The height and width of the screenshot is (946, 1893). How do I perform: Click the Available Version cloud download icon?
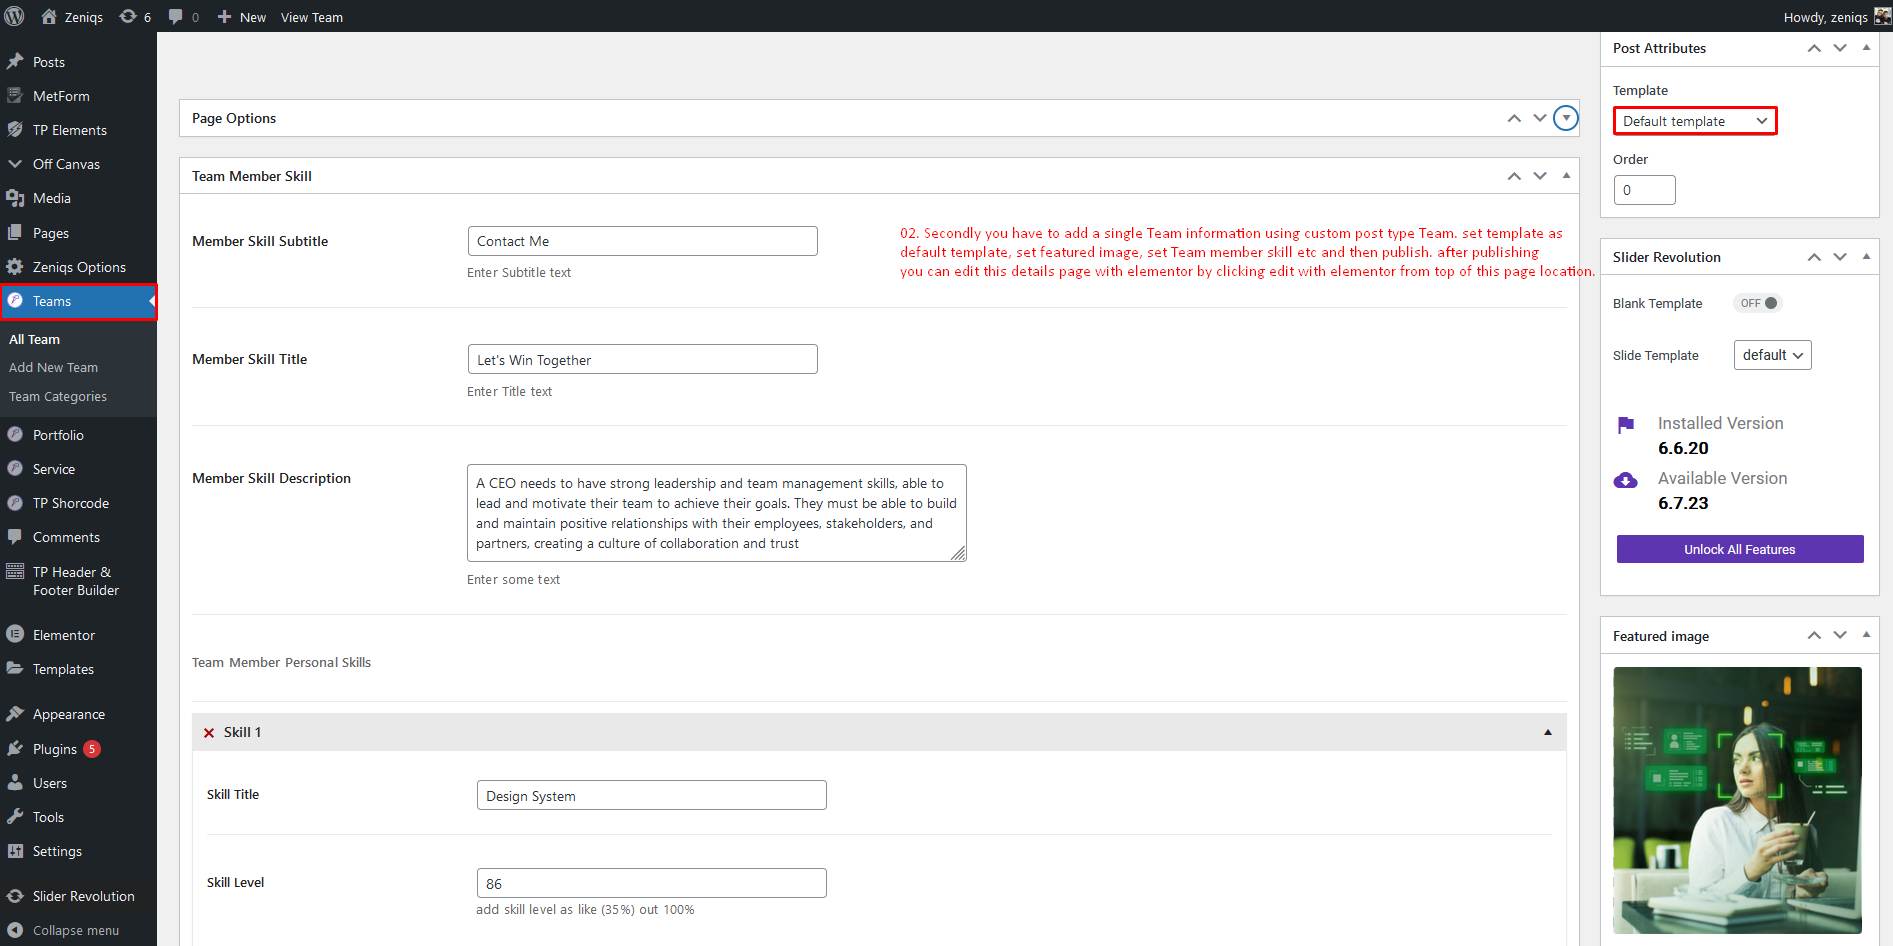point(1626,480)
